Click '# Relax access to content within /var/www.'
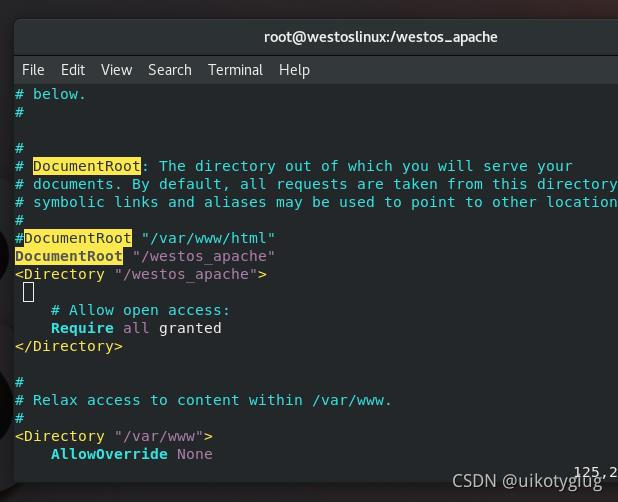Image resolution: width=618 pixels, height=502 pixels. tap(203, 400)
